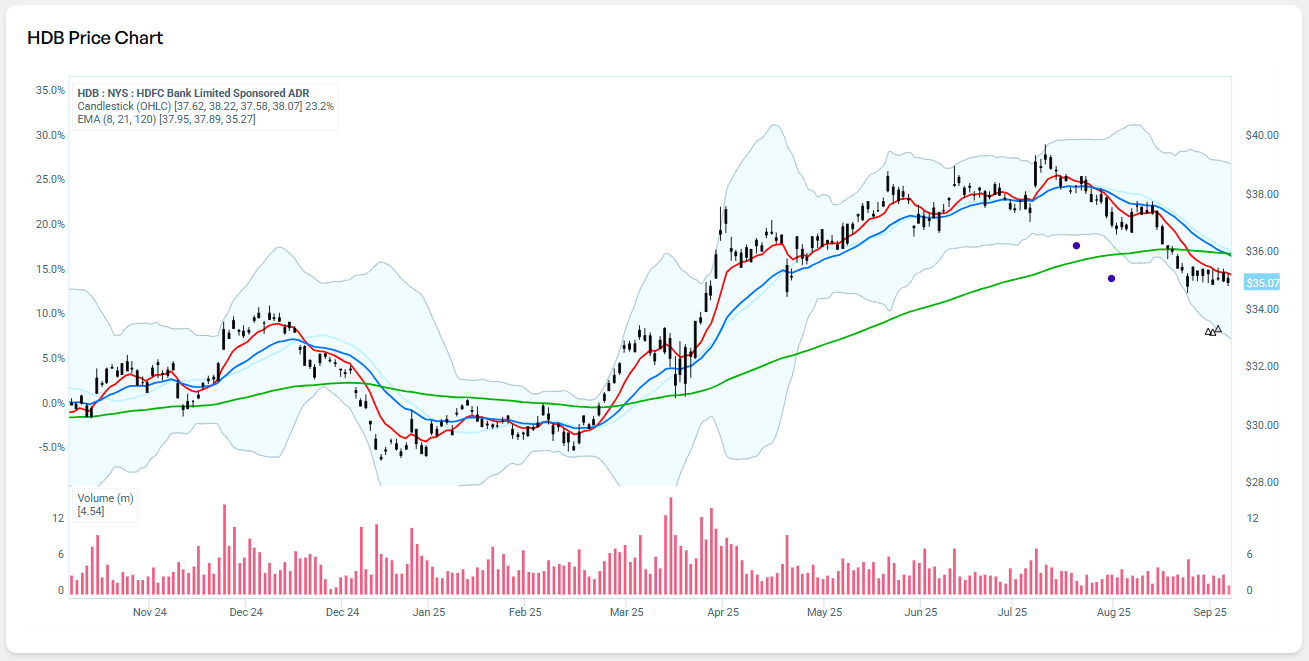The width and height of the screenshot is (1309, 661).
Task: Click the [4.54] volume value readout
Action: [91, 511]
